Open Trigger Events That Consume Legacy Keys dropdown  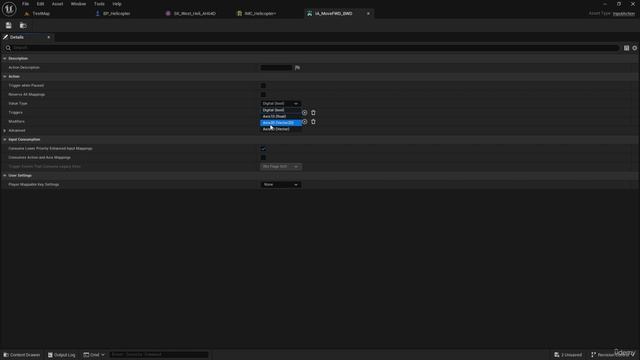(x=281, y=167)
